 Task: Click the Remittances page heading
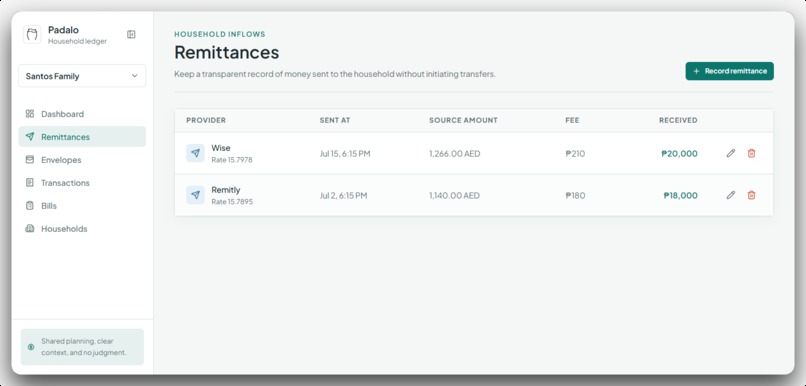click(227, 52)
